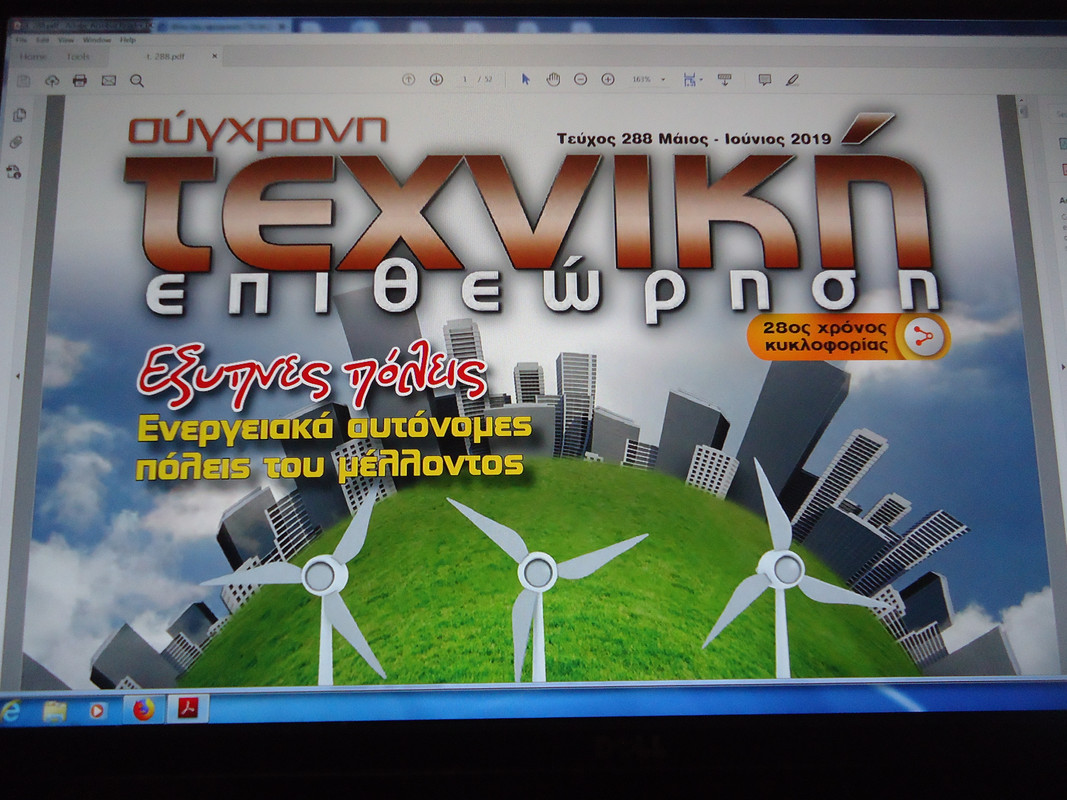Screen dimensions: 1067x800
Task: Click the issue text 'Τεύχος 288 Μάιος - Ιούνιος 2019'
Action: coord(694,139)
